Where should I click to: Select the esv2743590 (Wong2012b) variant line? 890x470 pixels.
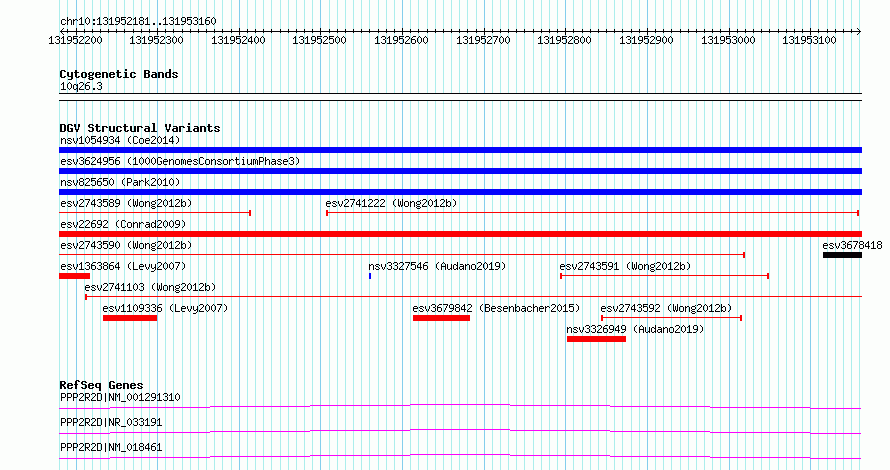[402, 255]
